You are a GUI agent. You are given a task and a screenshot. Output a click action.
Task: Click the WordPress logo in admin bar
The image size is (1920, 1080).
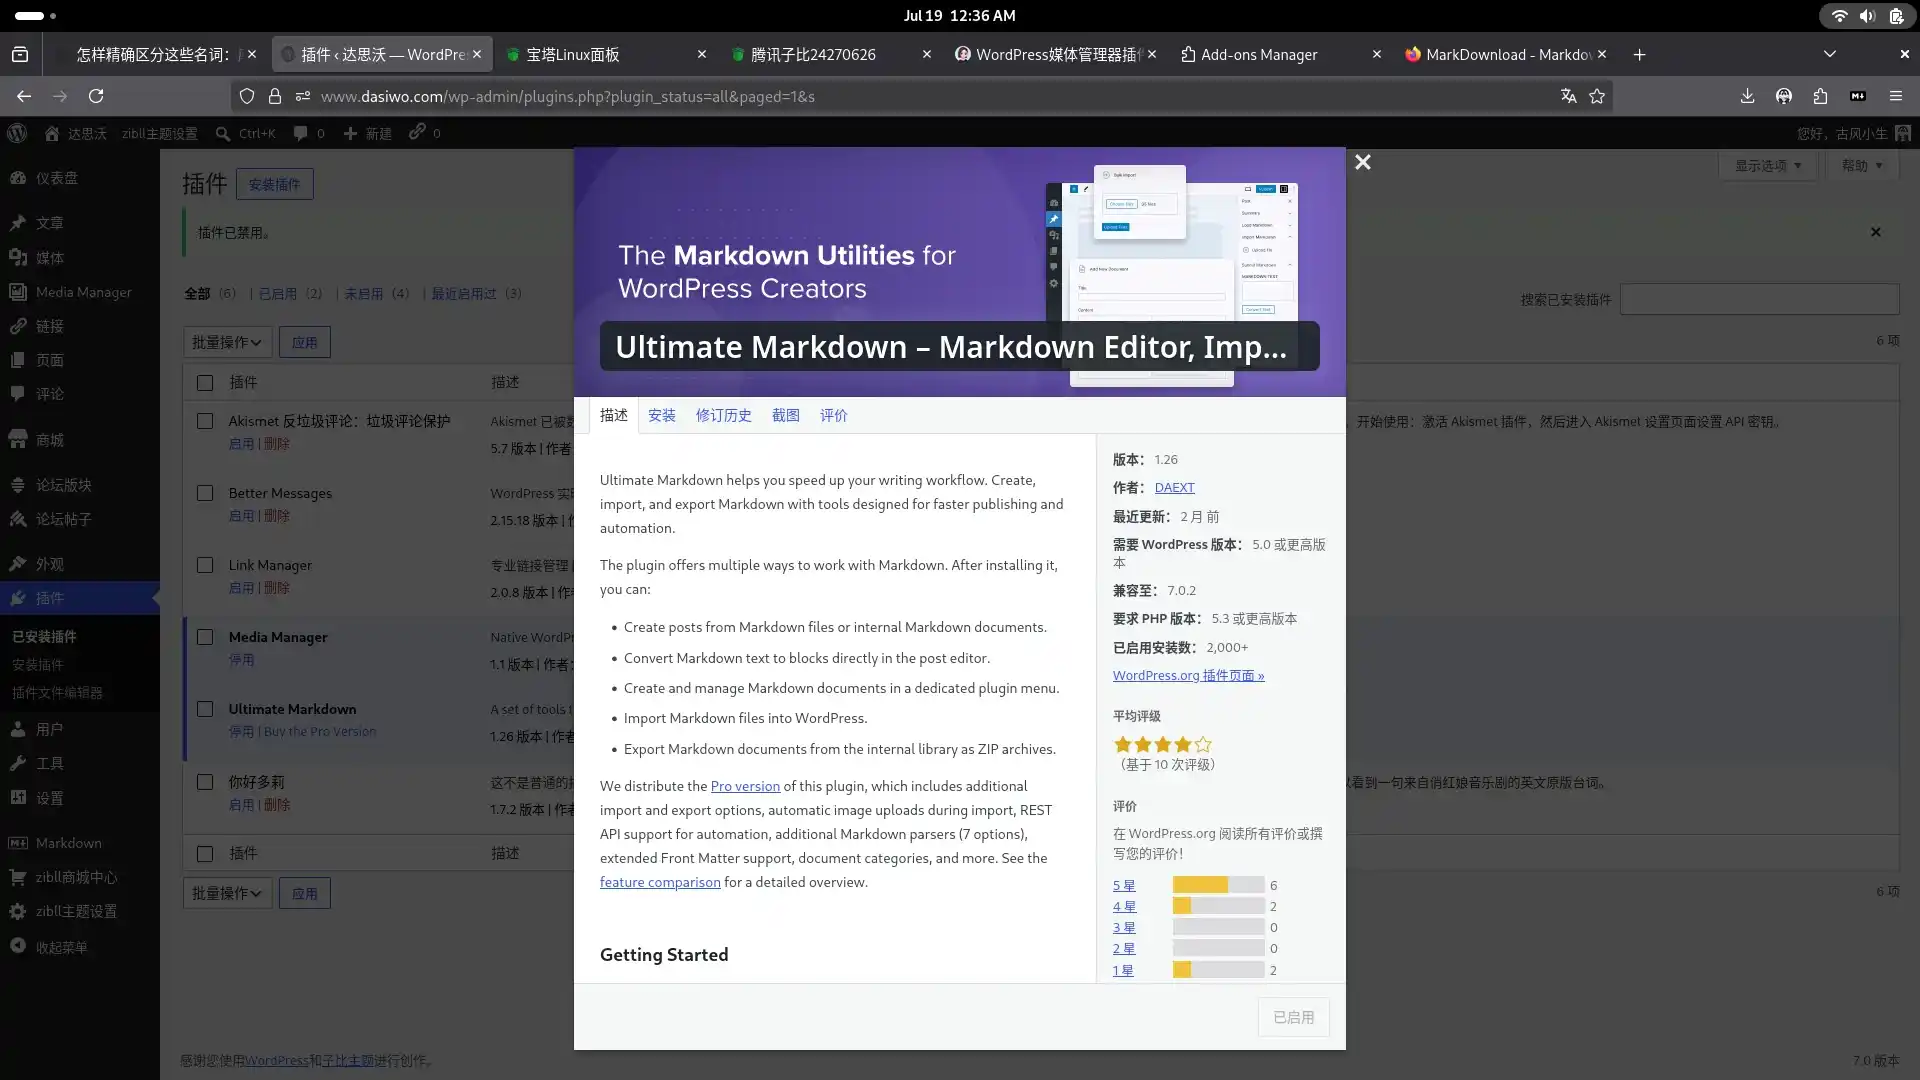point(17,133)
